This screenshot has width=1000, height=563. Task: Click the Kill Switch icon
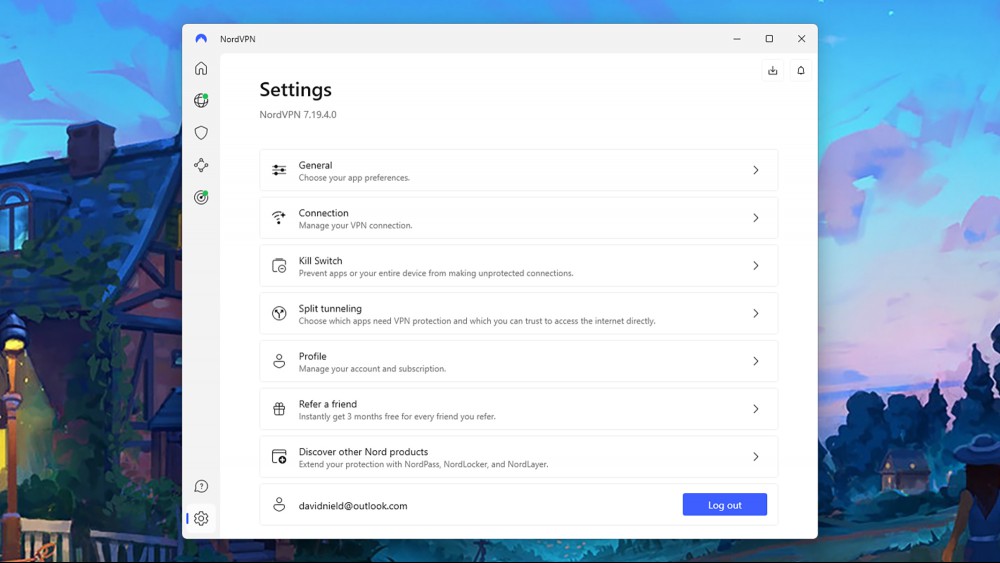279,265
